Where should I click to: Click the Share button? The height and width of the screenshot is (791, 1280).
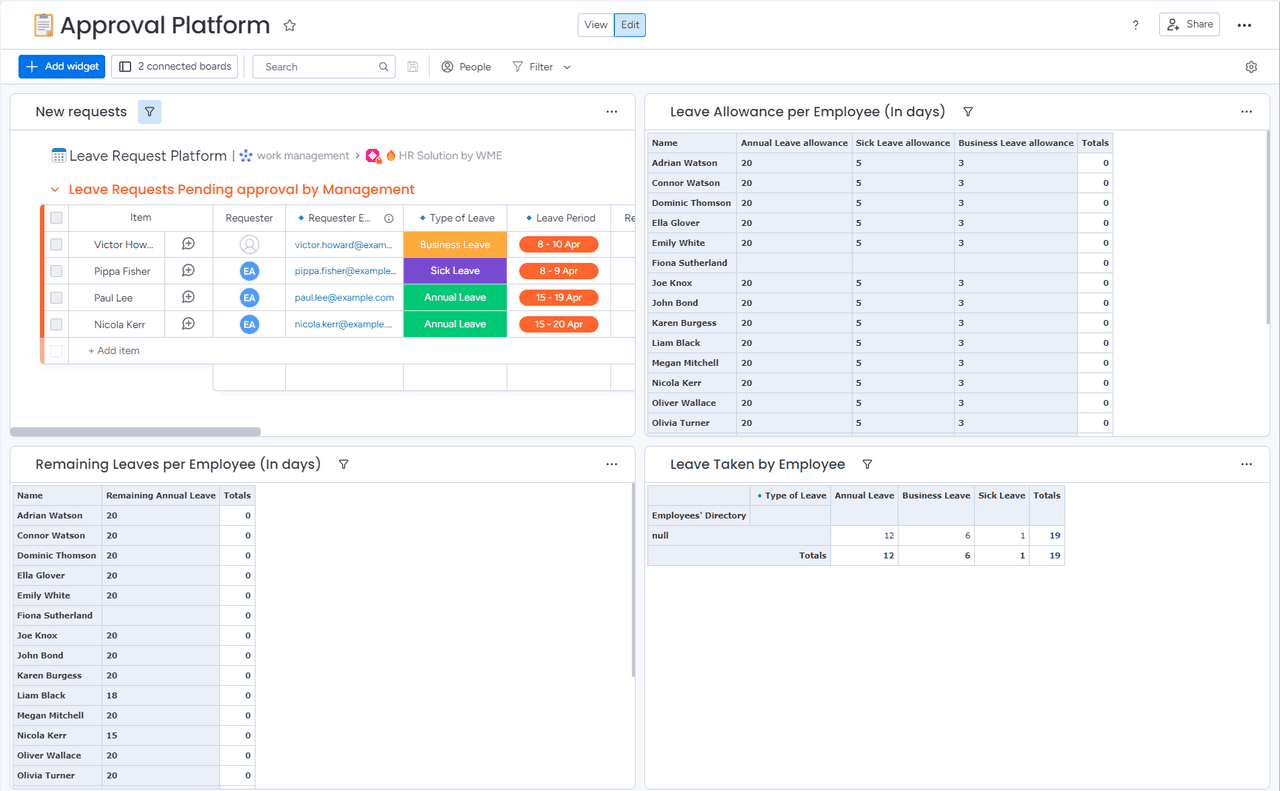(1189, 25)
